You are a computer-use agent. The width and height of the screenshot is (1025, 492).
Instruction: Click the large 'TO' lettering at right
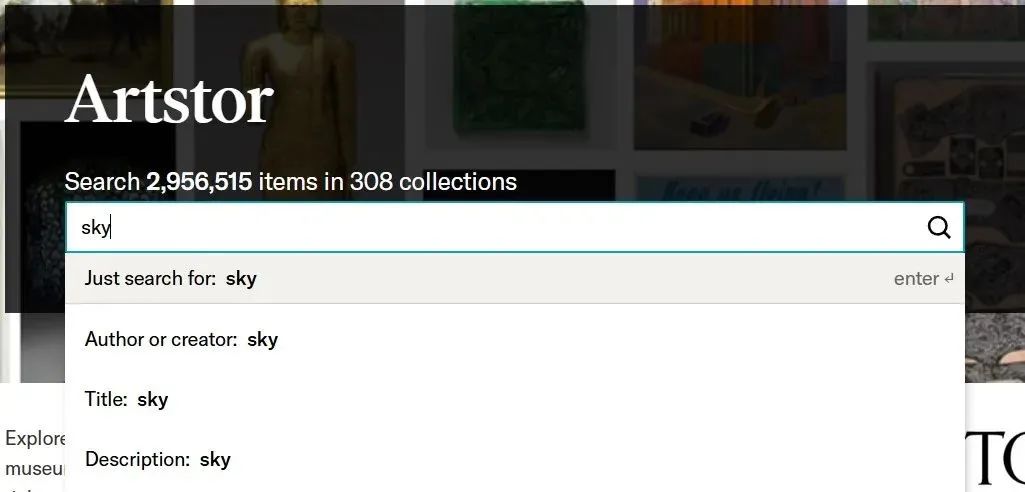[994, 457]
